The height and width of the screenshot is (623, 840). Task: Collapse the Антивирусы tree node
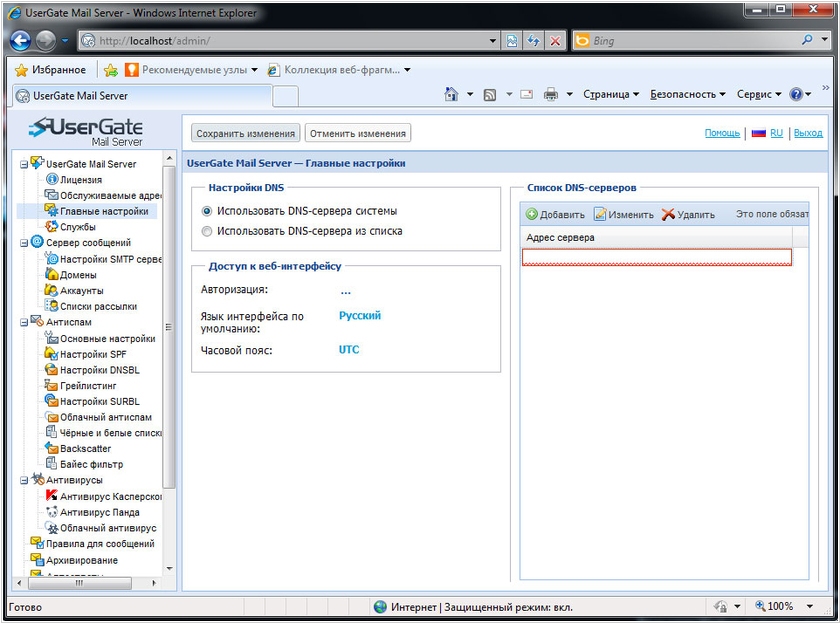pos(24,480)
